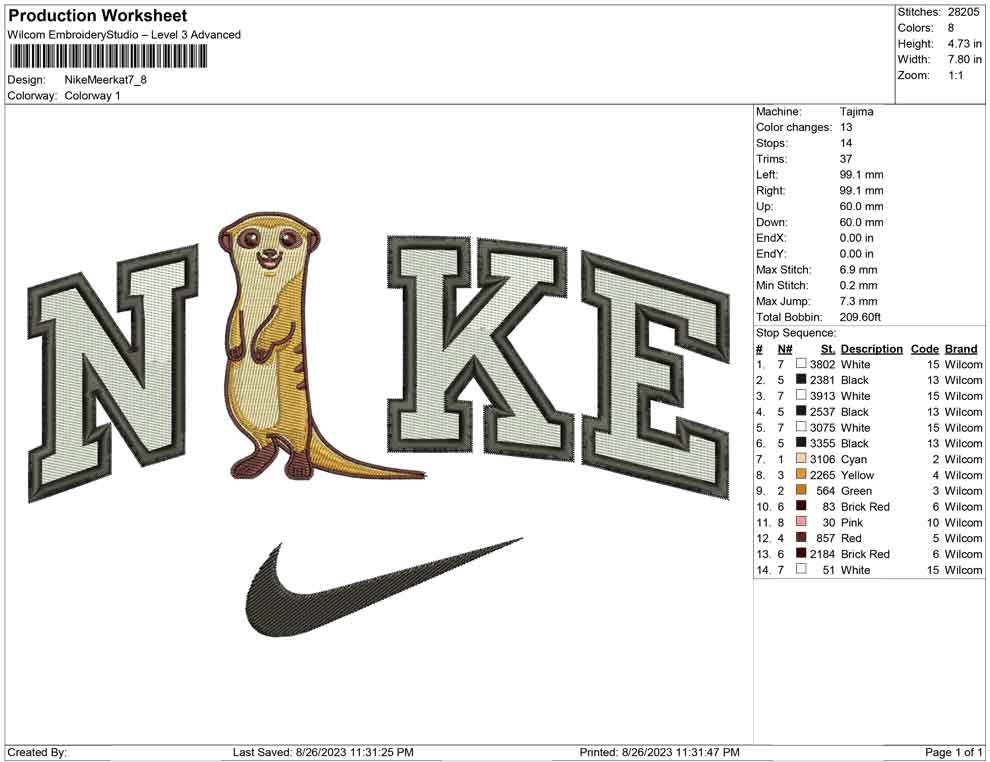Click the barcode under the worksheet title
This screenshot has height=762, width=990.
pyautogui.click(x=107, y=56)
